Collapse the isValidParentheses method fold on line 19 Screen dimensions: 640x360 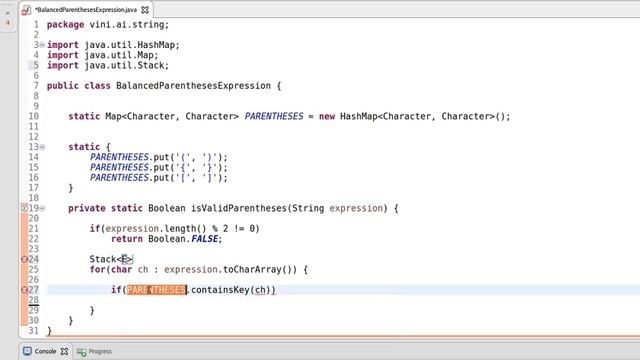(42, 208)
